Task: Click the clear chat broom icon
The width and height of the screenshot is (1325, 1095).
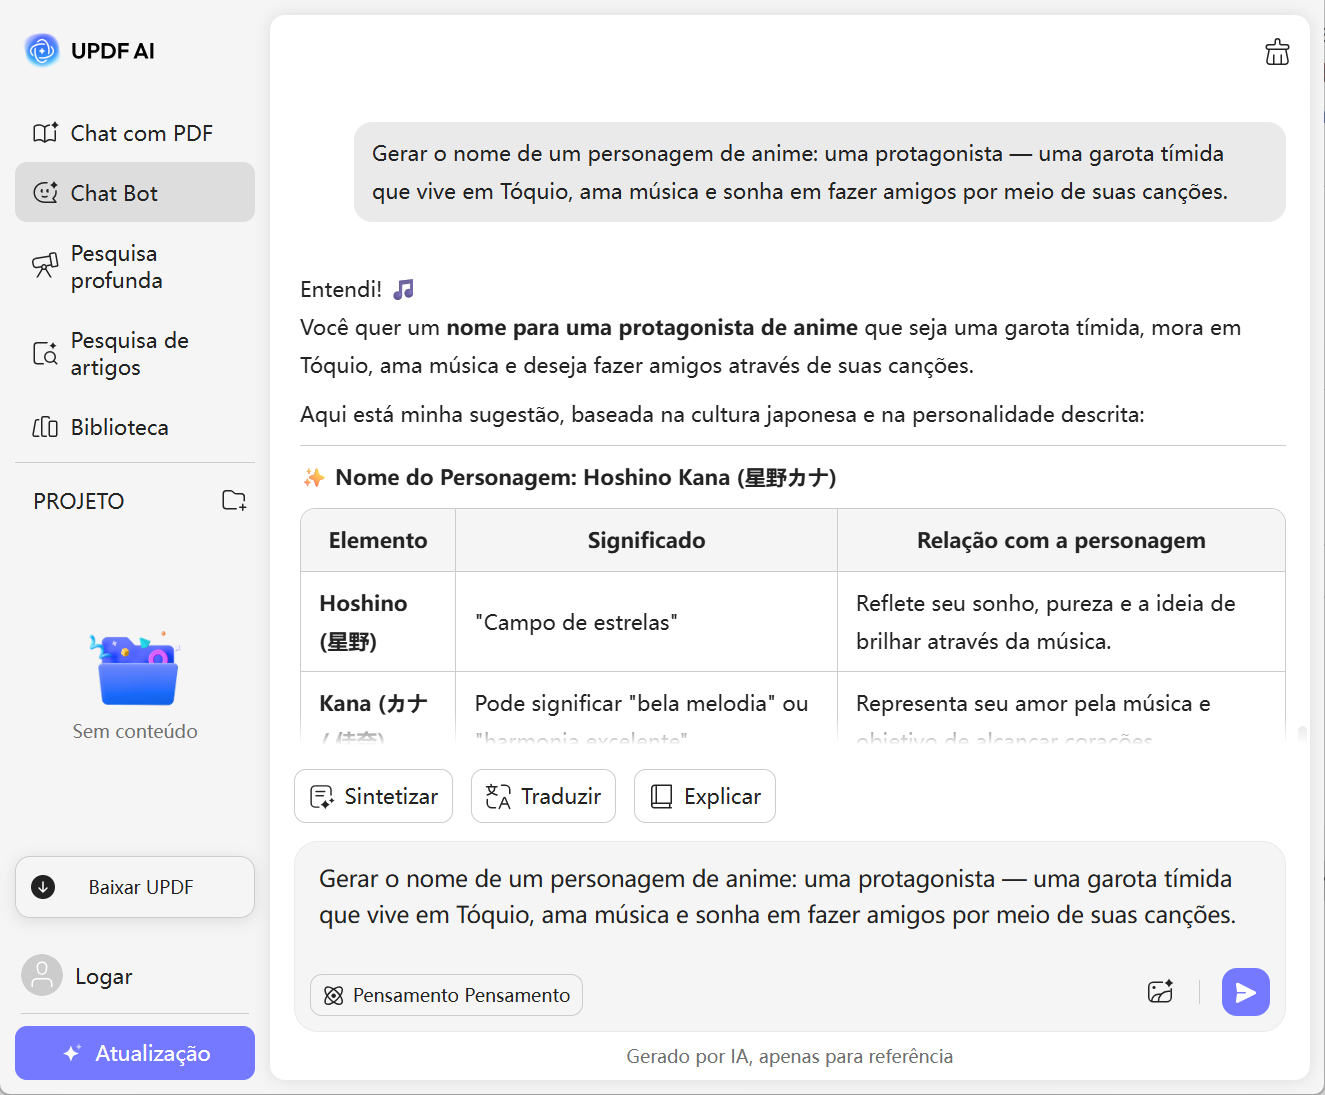Action: click(x=1277, y=52)
